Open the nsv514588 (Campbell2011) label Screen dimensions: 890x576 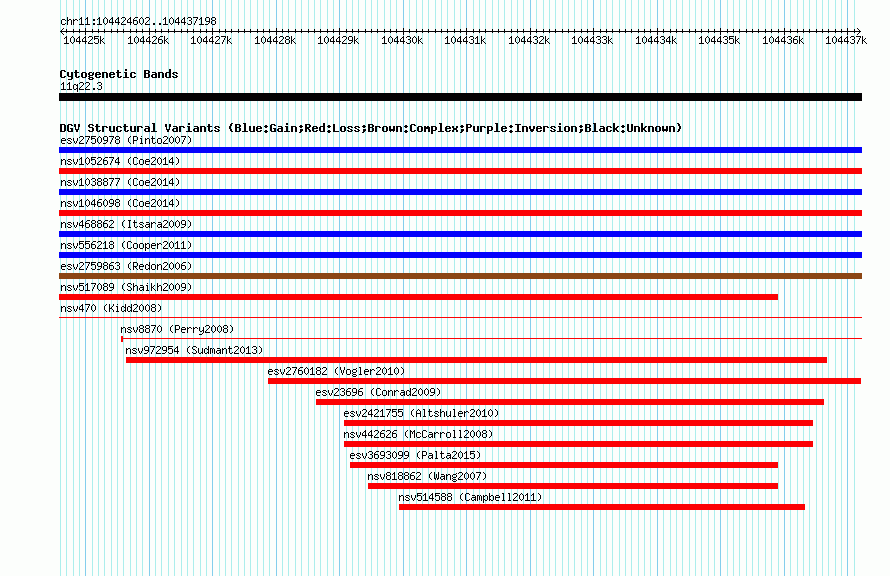(x=470, y=497)
